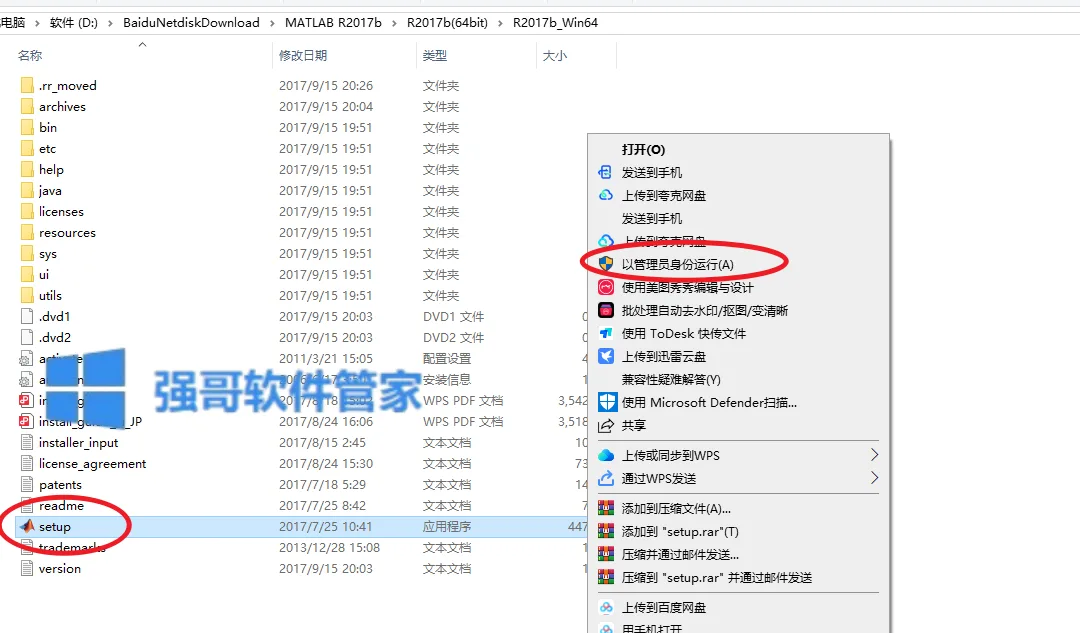1080x633 pixels.
Task: Select the help folder icon
Action: (27, 169)
